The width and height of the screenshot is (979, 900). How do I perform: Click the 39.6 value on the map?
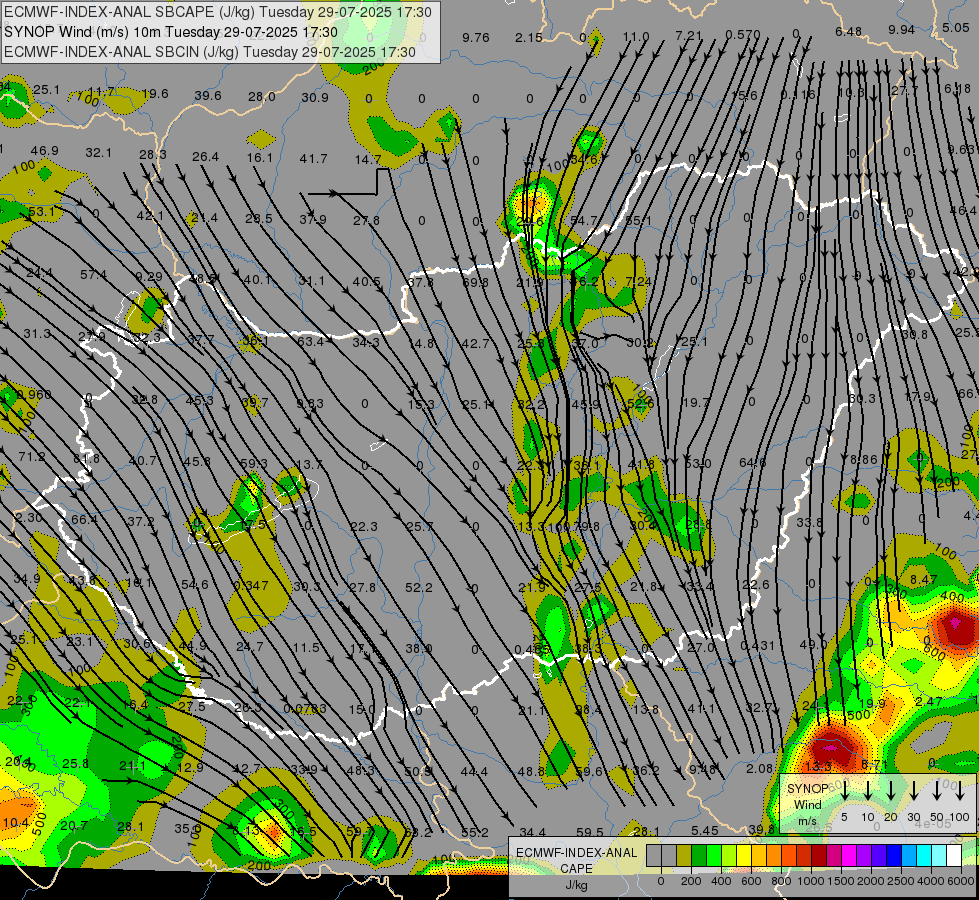tap(208, 96)
